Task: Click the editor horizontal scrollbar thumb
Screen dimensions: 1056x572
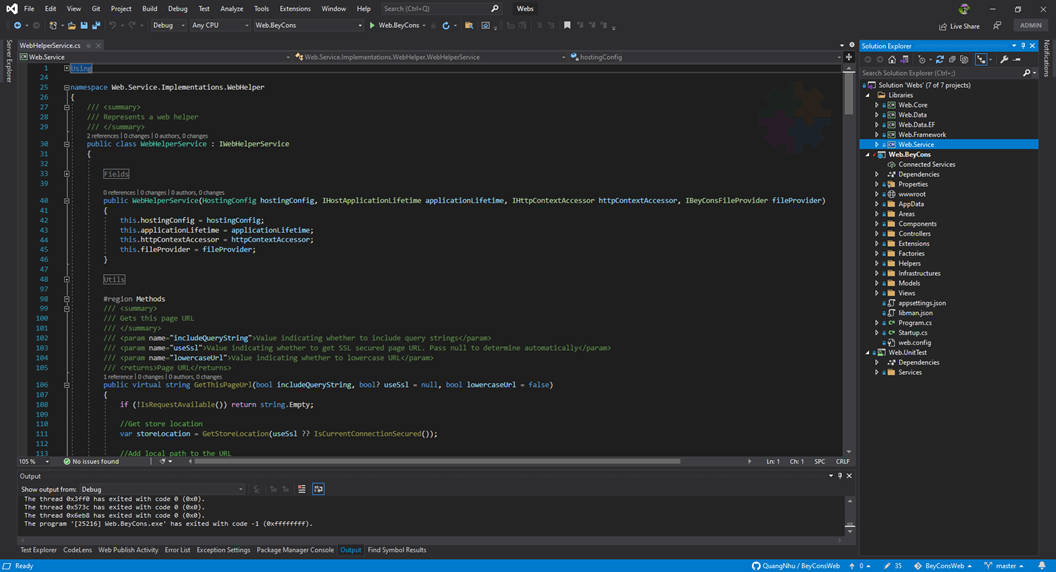Action: 438,462
